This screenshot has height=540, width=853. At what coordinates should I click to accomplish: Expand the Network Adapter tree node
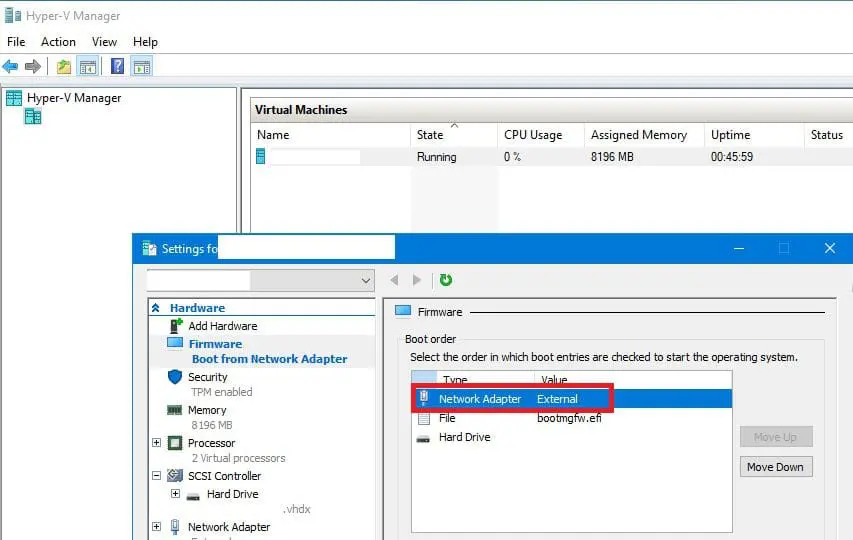pos(157,527)
